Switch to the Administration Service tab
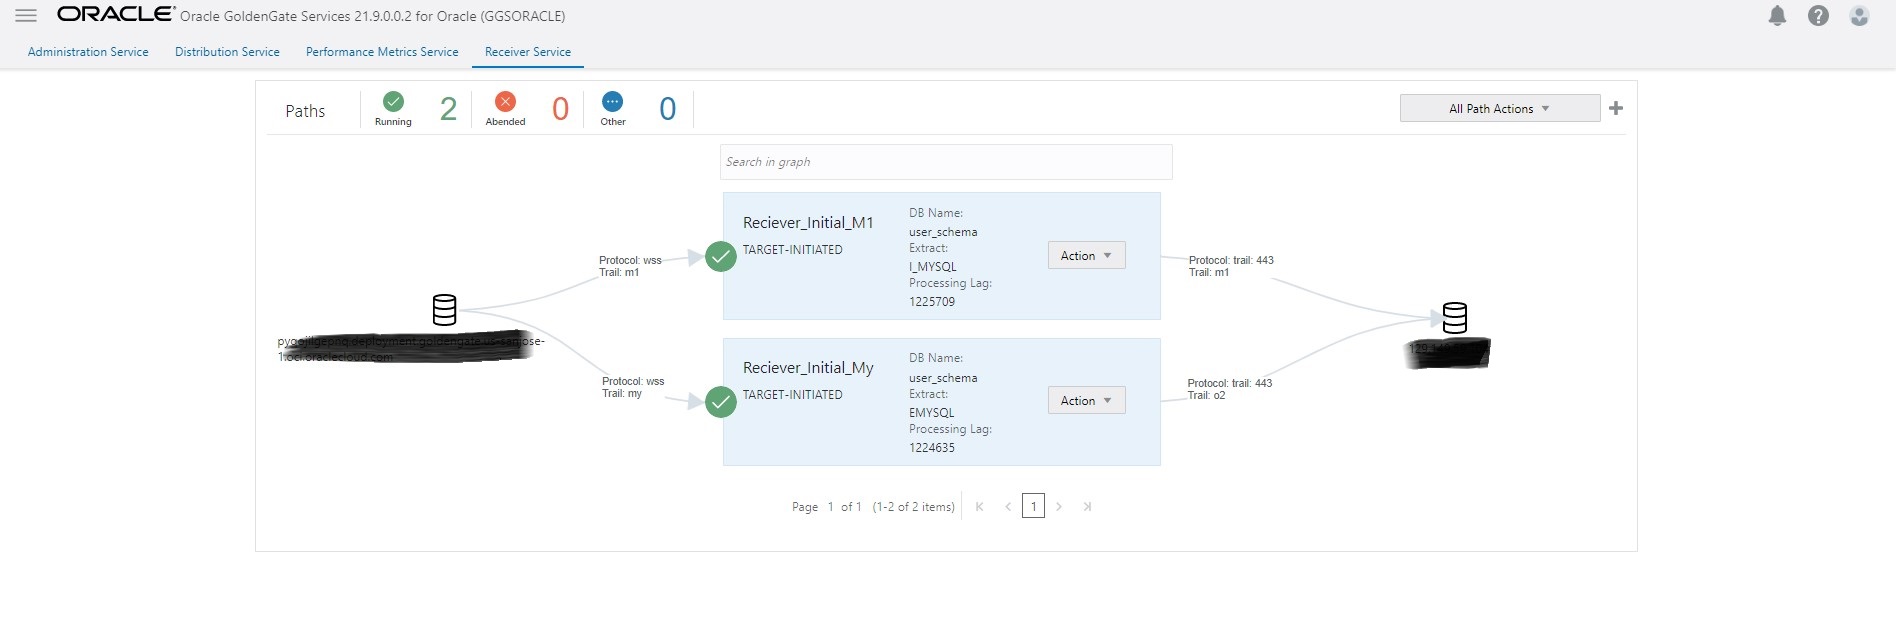The height and width of the screenshot is (643, 1896). coord(88,52)
